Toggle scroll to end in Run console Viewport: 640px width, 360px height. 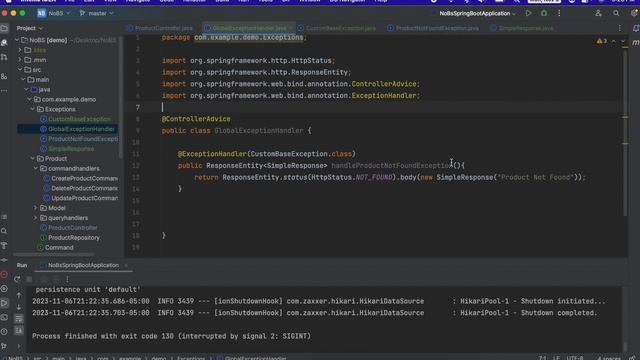(19, 330)
